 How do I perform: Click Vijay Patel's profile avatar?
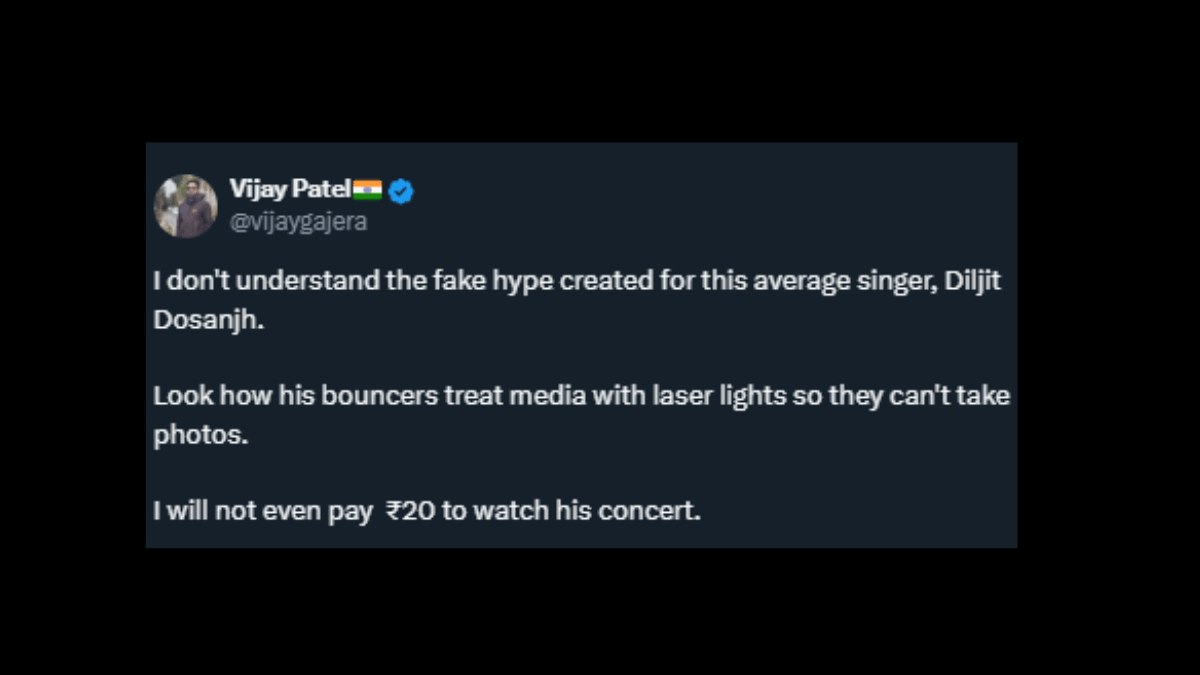tap(186, 207)
